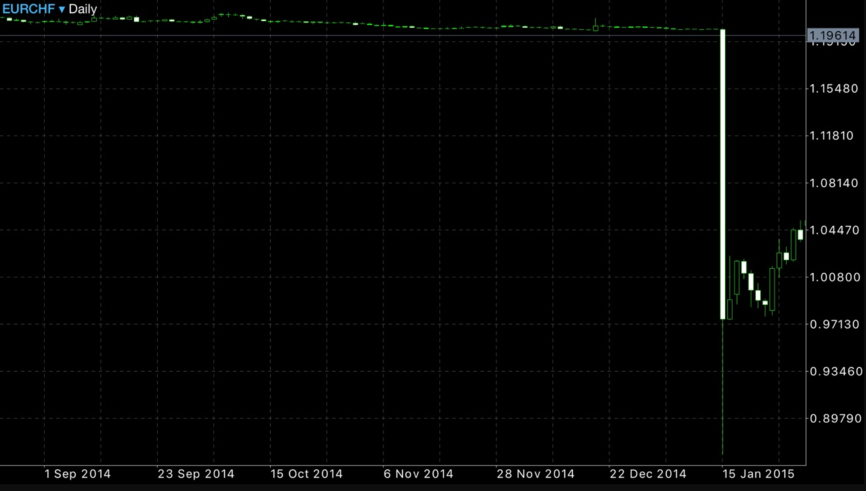
Task: Click the 1.19614 current price marker
Action: [832, 36]
